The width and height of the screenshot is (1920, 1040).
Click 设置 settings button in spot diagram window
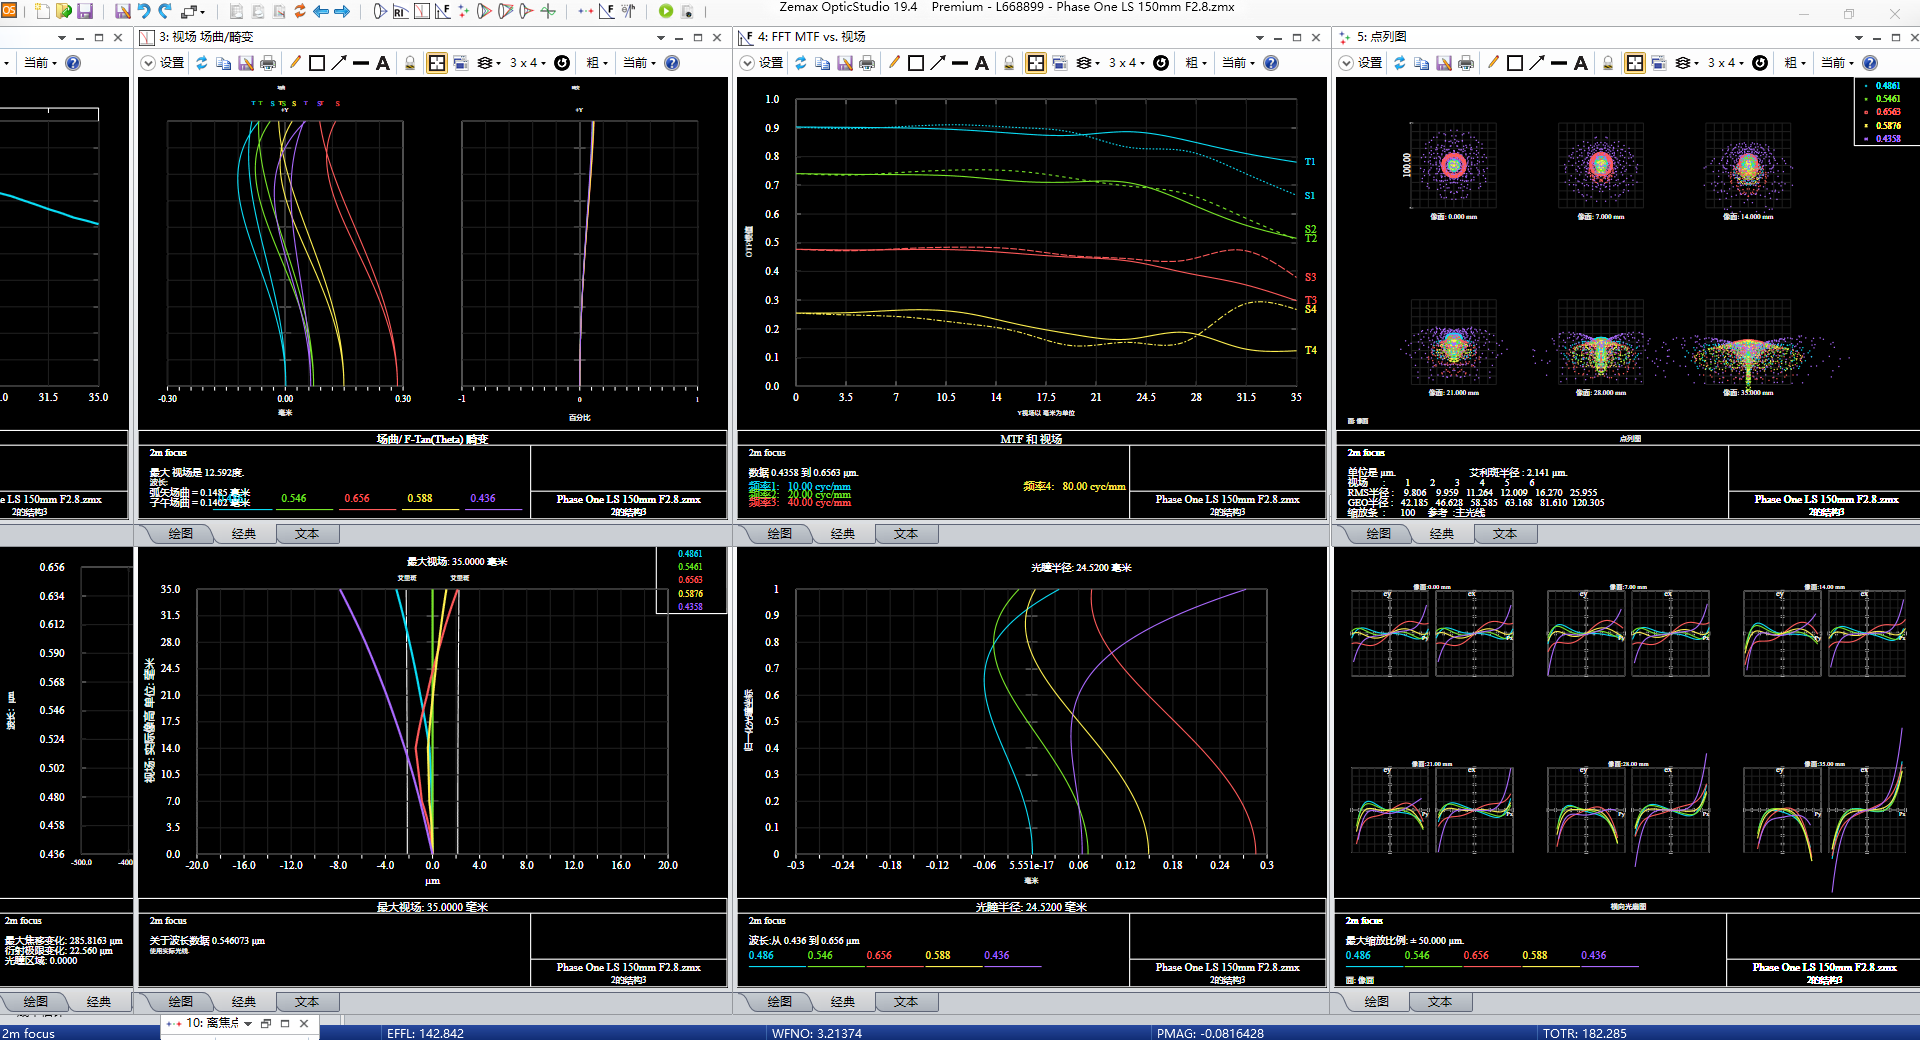click(x=1370, y=63)
